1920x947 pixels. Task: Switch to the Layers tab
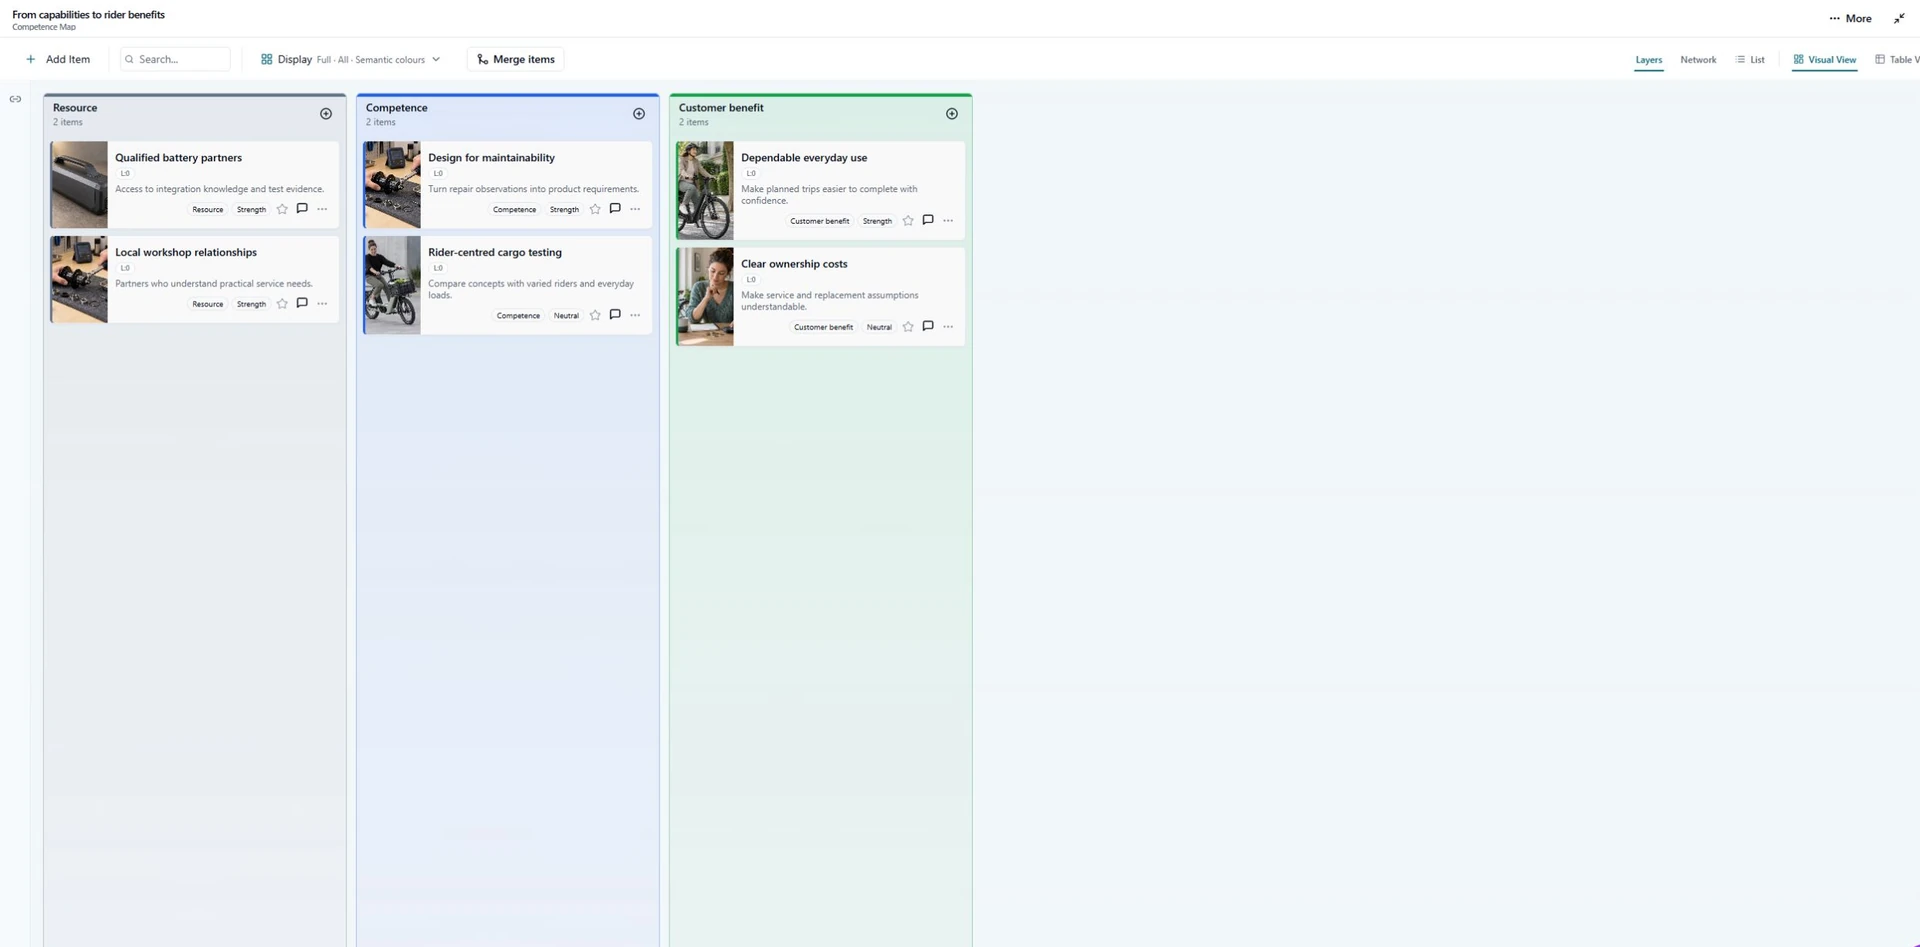point(1649,60)
